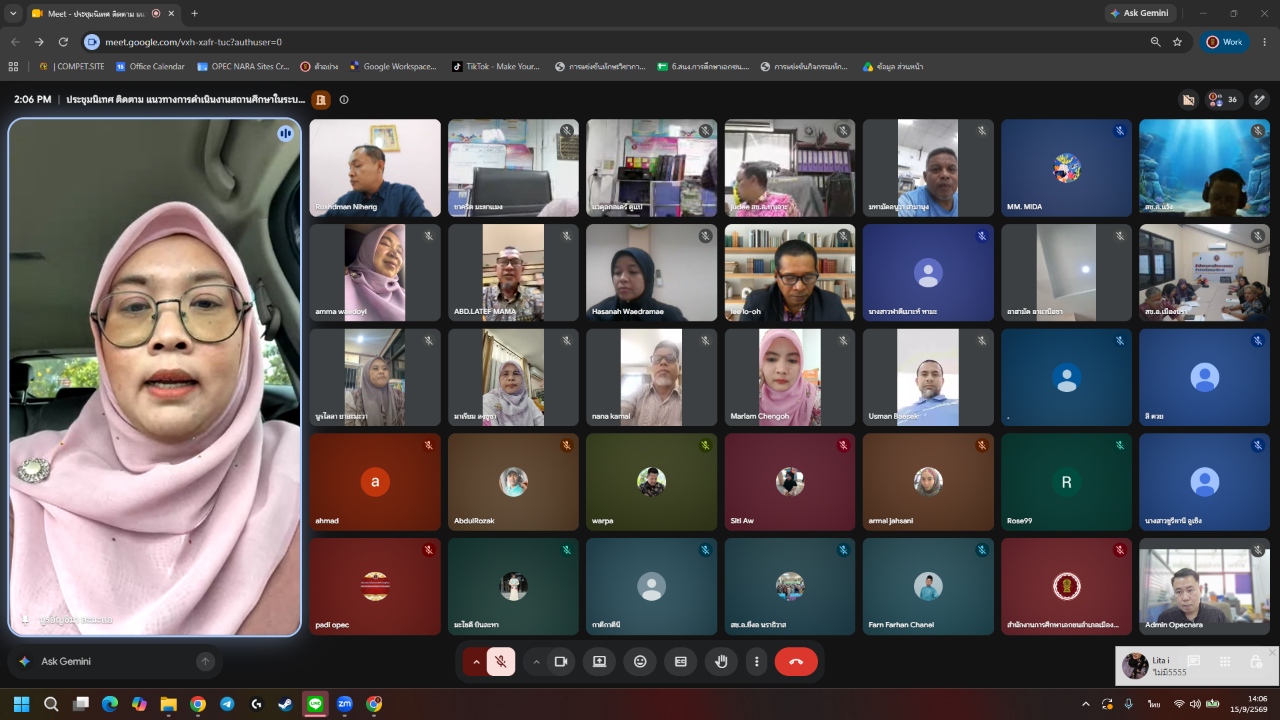Raise hand in the meeting
This screenshot has height=720, width=1280.
point(721,661)
